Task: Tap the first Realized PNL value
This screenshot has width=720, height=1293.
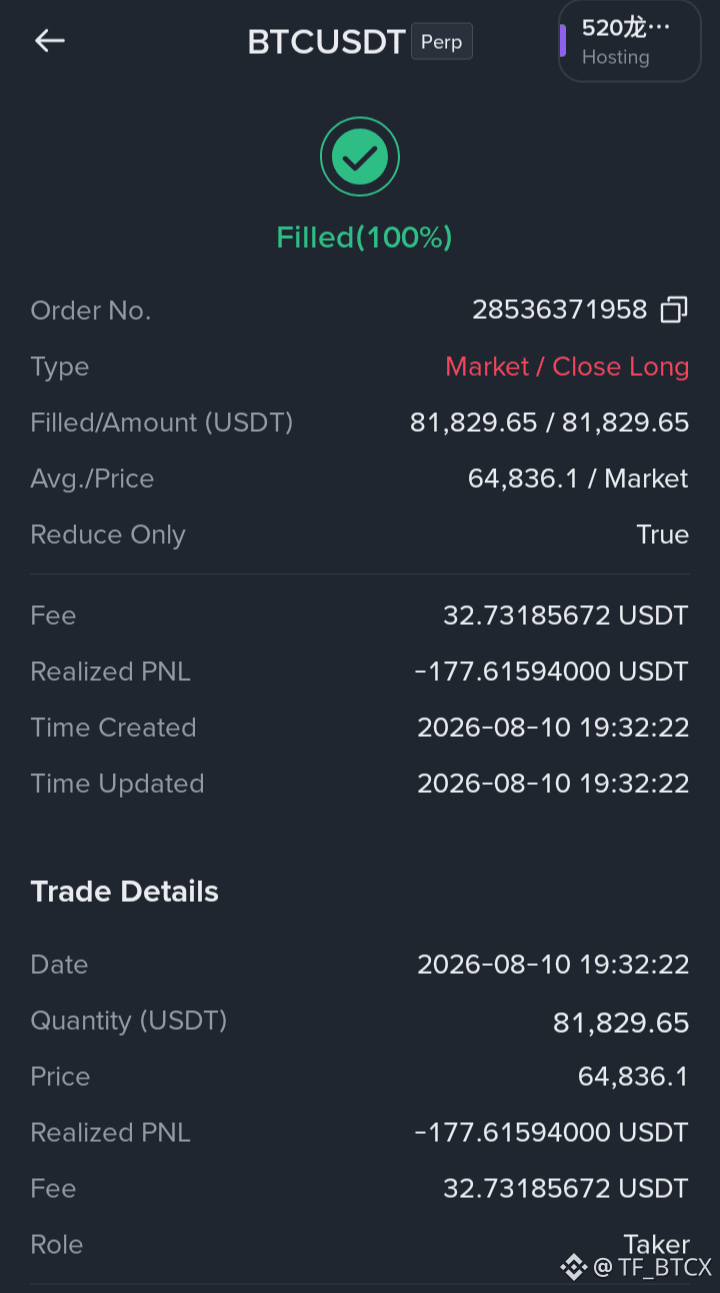Action: (x=552, y=672)
